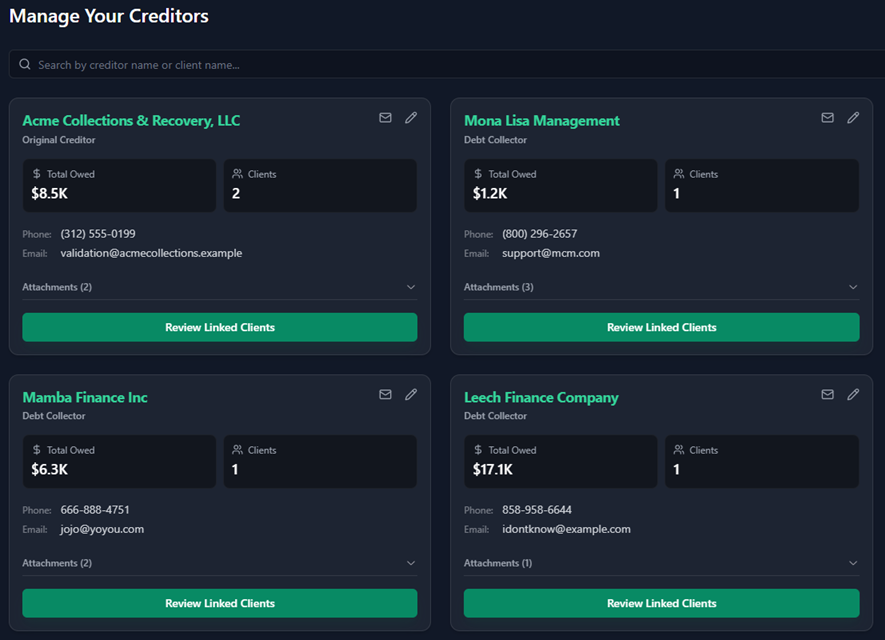Click the edit pencil on Acme Collections card
The image size is (885, 640).
click(411, 118)
